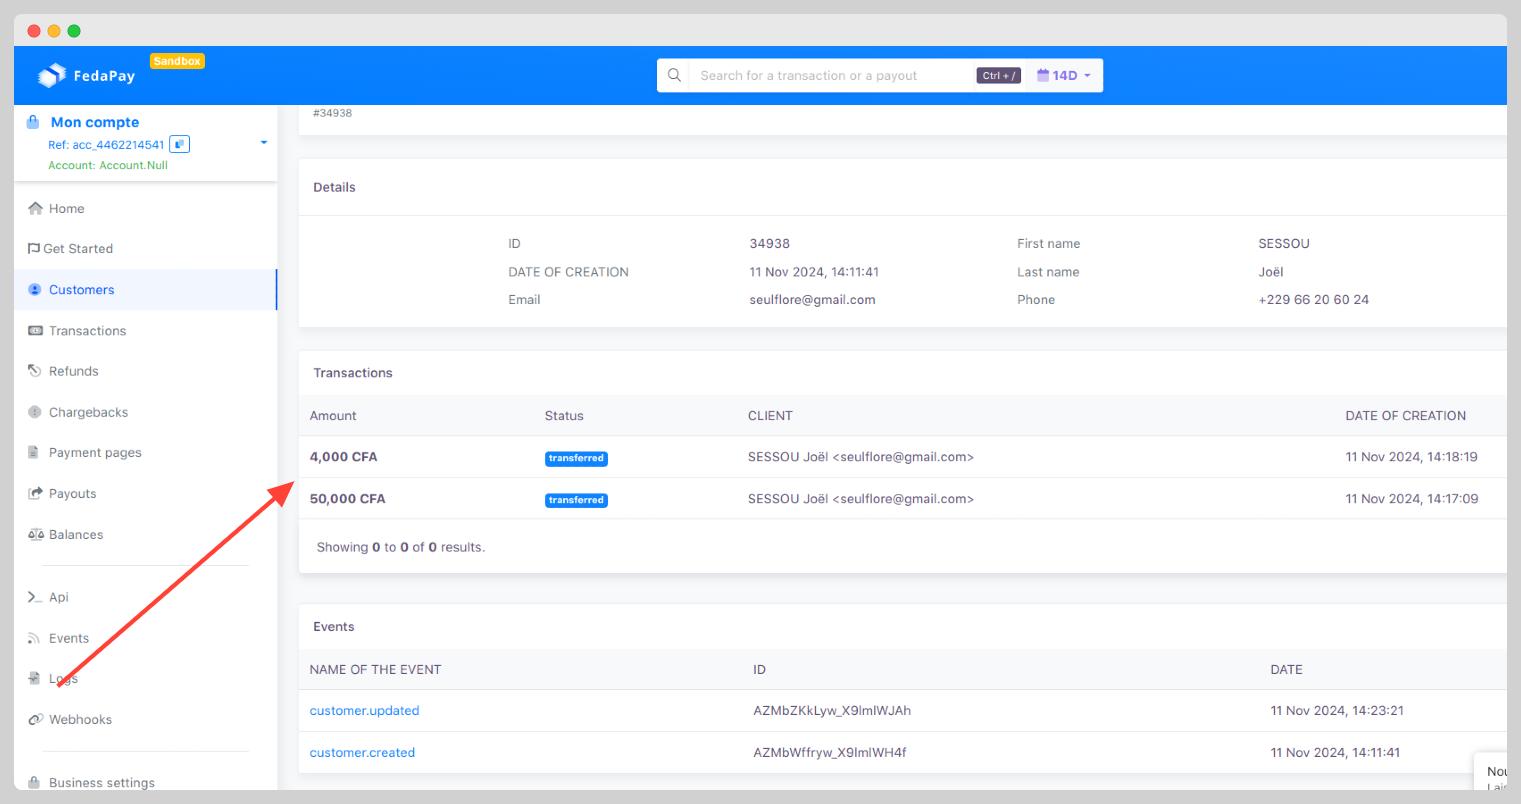This screenshot has width=1521, height=804.
Task: Click the Business settings lock icon
Action: pyautogui.click(x=34, y=783)
